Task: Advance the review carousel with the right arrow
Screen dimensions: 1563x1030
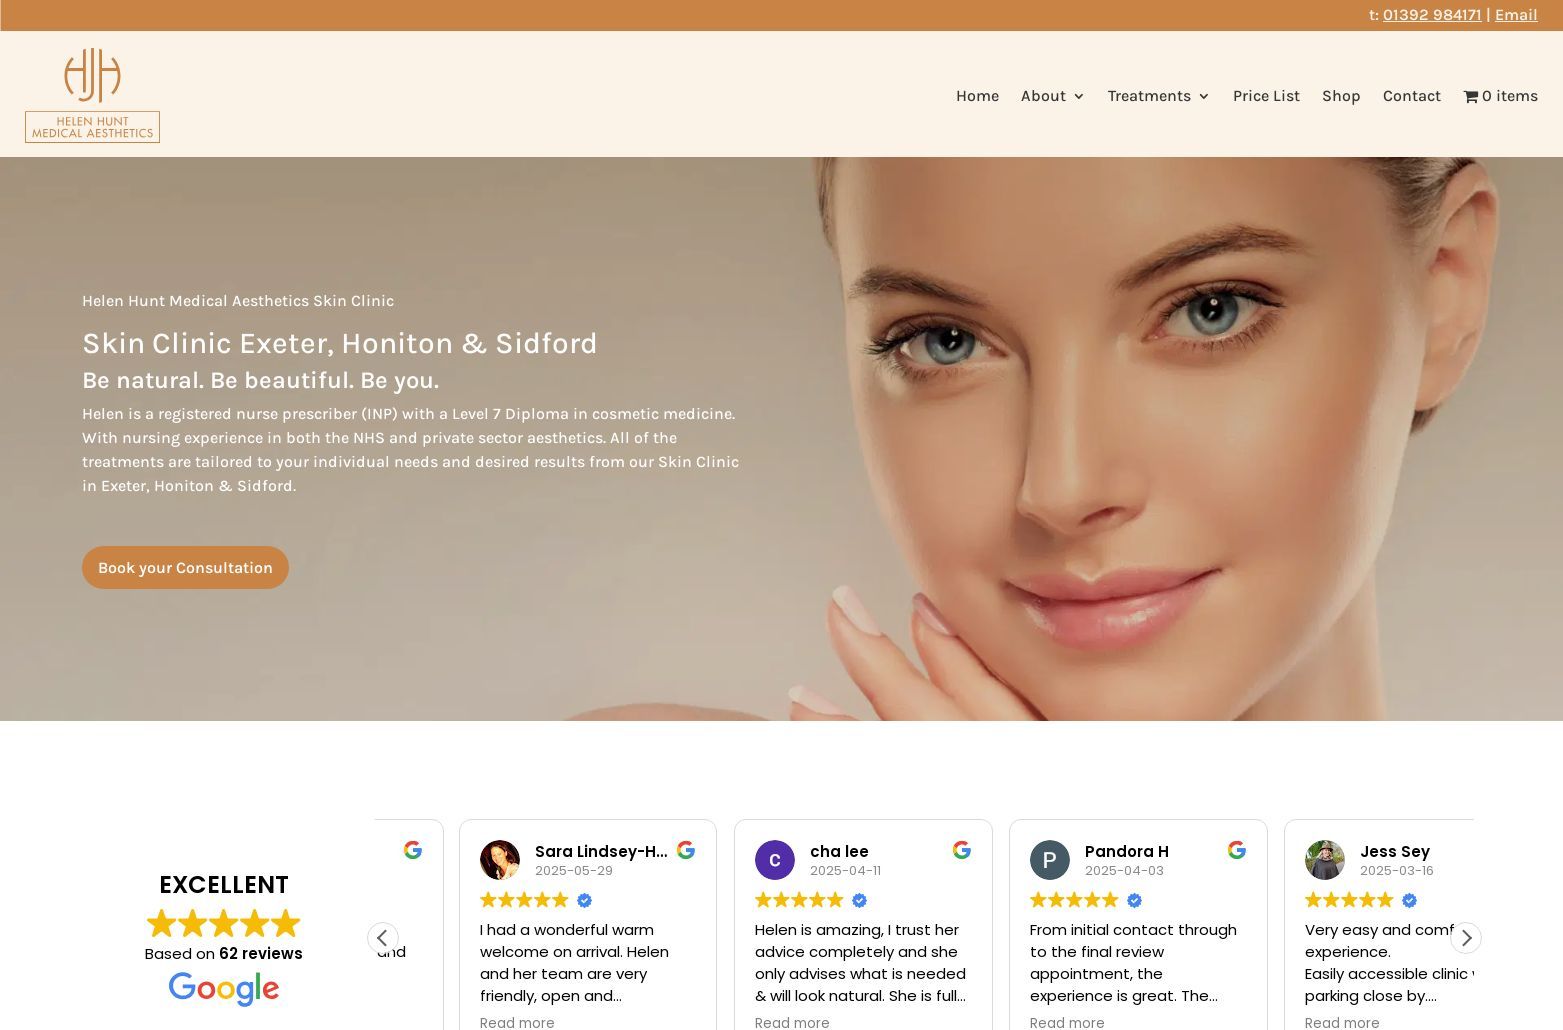Action: [1465, 938]
